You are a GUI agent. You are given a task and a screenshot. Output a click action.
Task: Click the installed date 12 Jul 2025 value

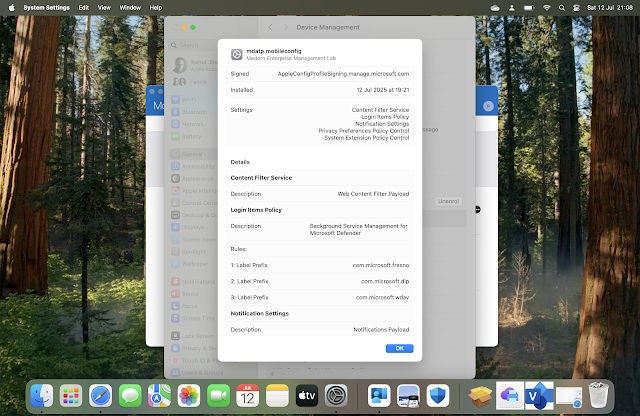[x=383, y=90]
